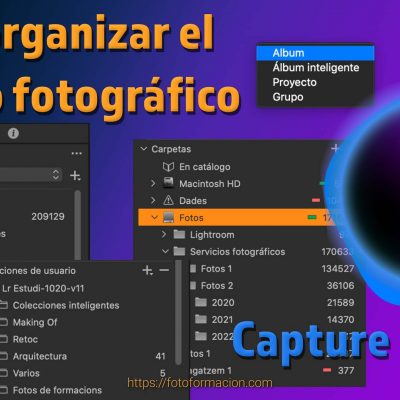Expand the Macintosh HD volume

[153, 183]
